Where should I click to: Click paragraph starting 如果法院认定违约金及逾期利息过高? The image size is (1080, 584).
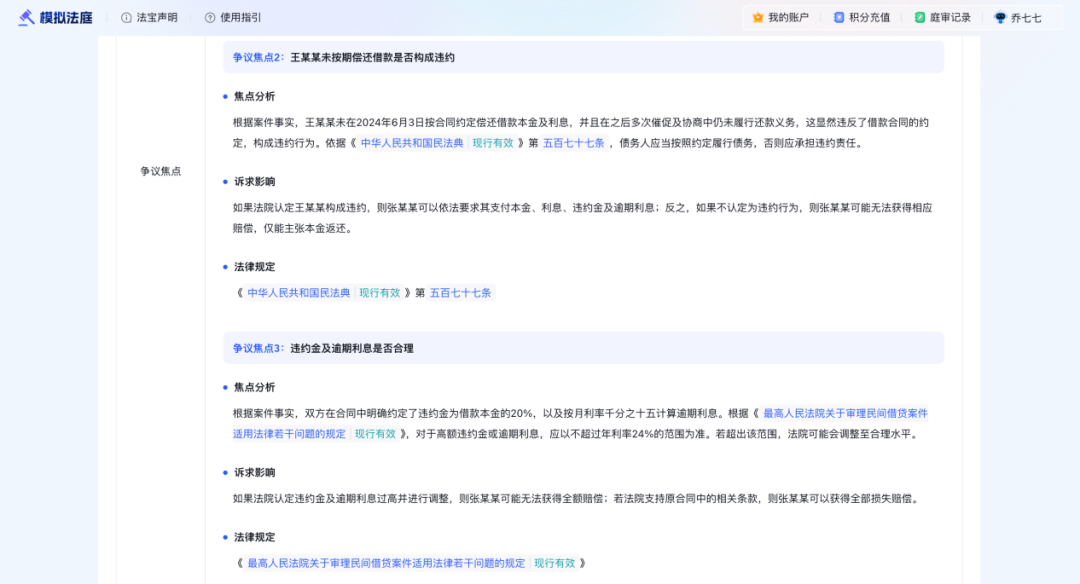(x=577, y=499)
